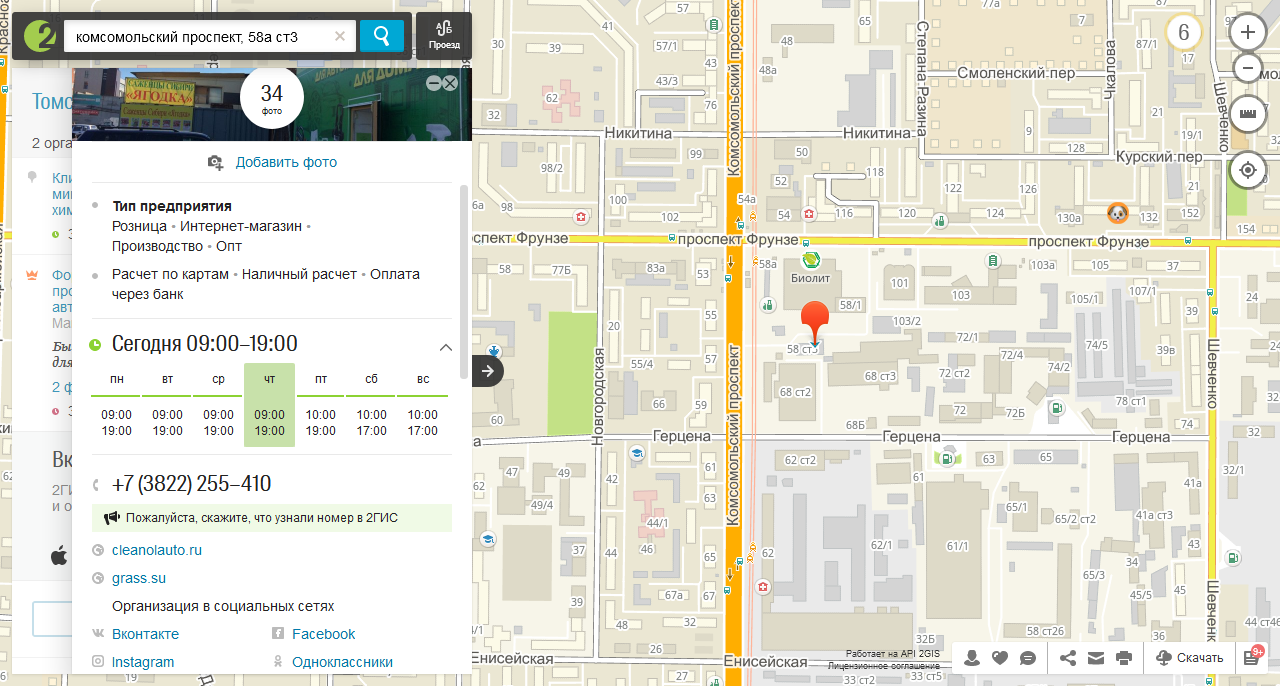Open the cleanolauto.ru website link

[x=157, y=550]
